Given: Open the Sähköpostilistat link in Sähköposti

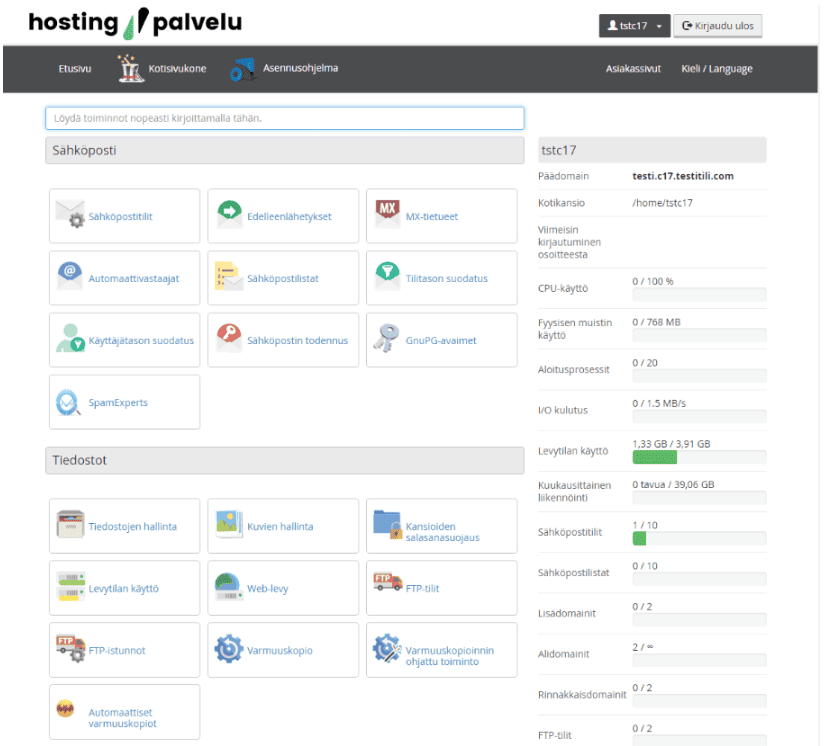Looking at the screenshot, I should click(x=283, y=278).
